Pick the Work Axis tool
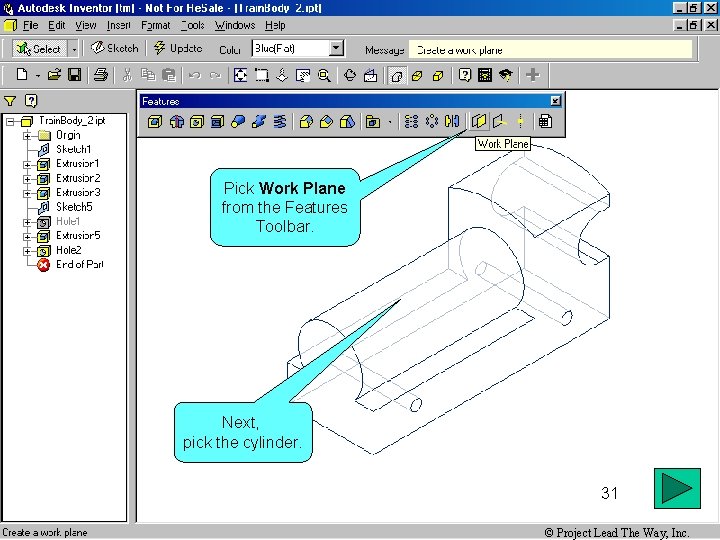 click(x=499, y=122)
